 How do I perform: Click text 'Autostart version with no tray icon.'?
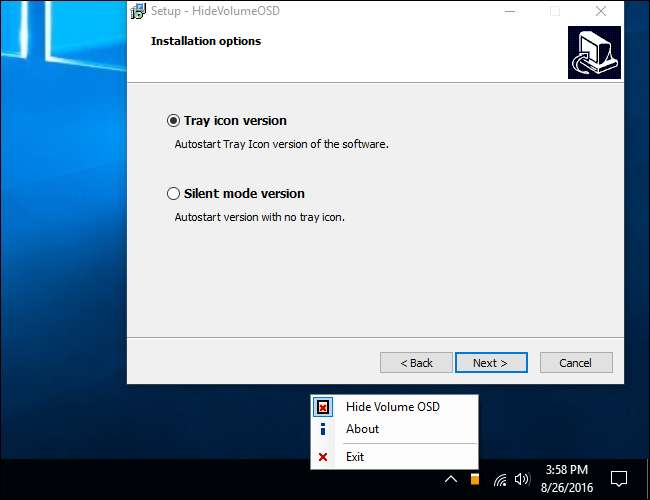click(x=260, y=217)
